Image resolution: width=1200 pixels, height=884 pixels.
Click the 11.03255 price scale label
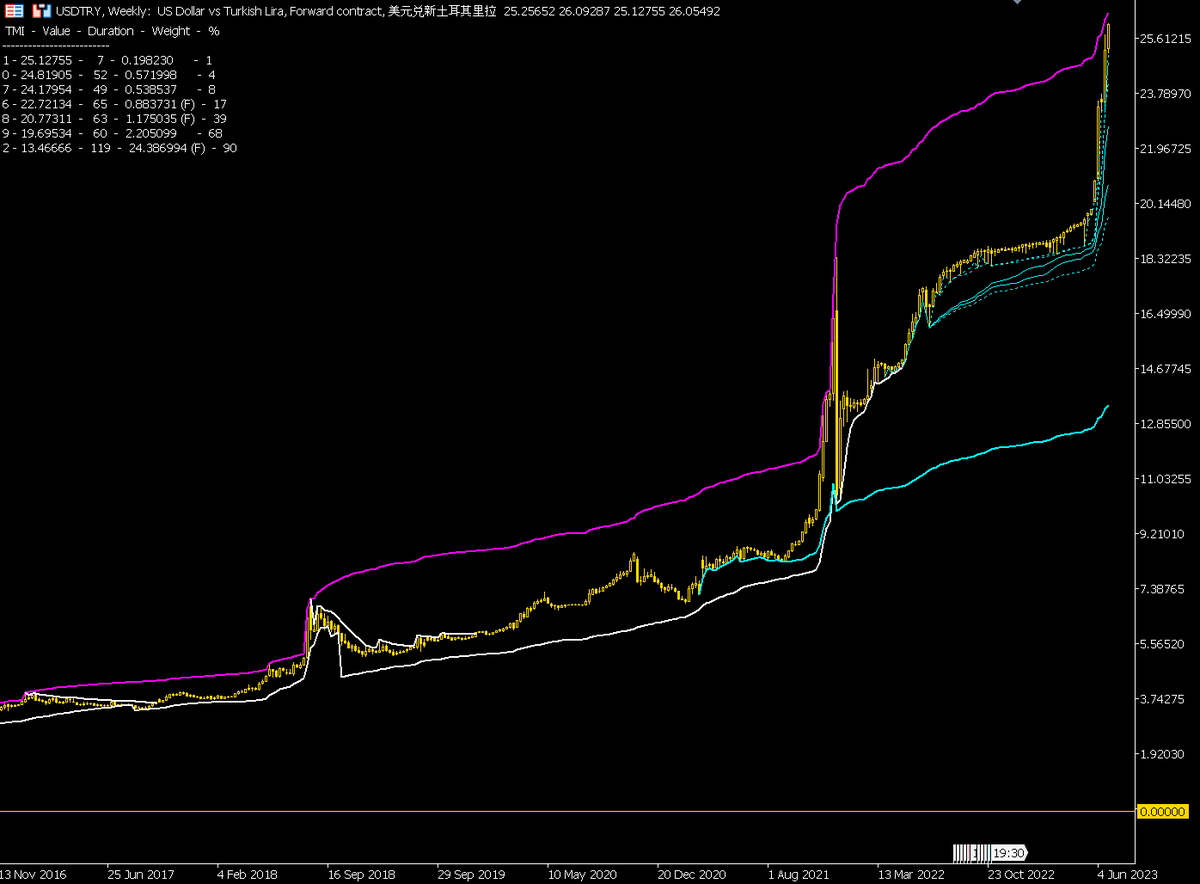(x=1166, y=480)
